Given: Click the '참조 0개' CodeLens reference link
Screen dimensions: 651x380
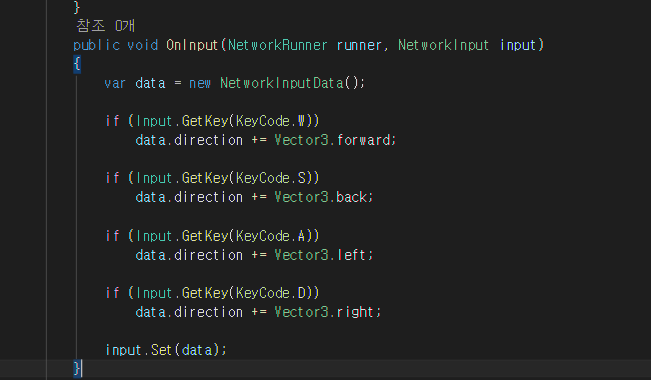Looking at the screenshot, I should click(x=105, y=26).
